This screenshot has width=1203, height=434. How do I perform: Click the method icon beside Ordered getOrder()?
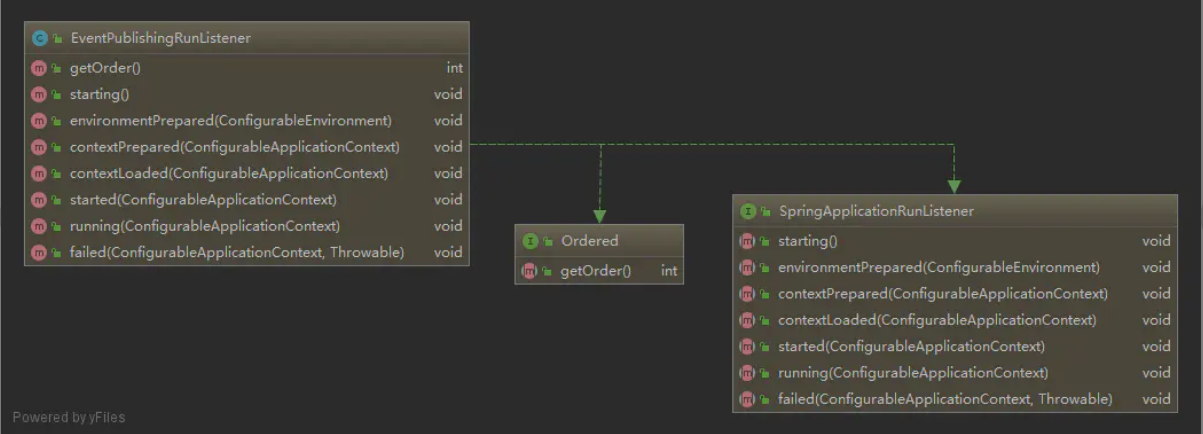coord(530,270)
